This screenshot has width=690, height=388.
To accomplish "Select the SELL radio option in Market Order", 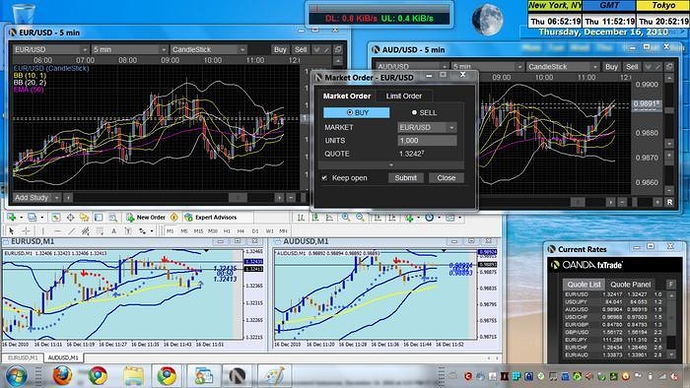I will (x=424, y=113).
